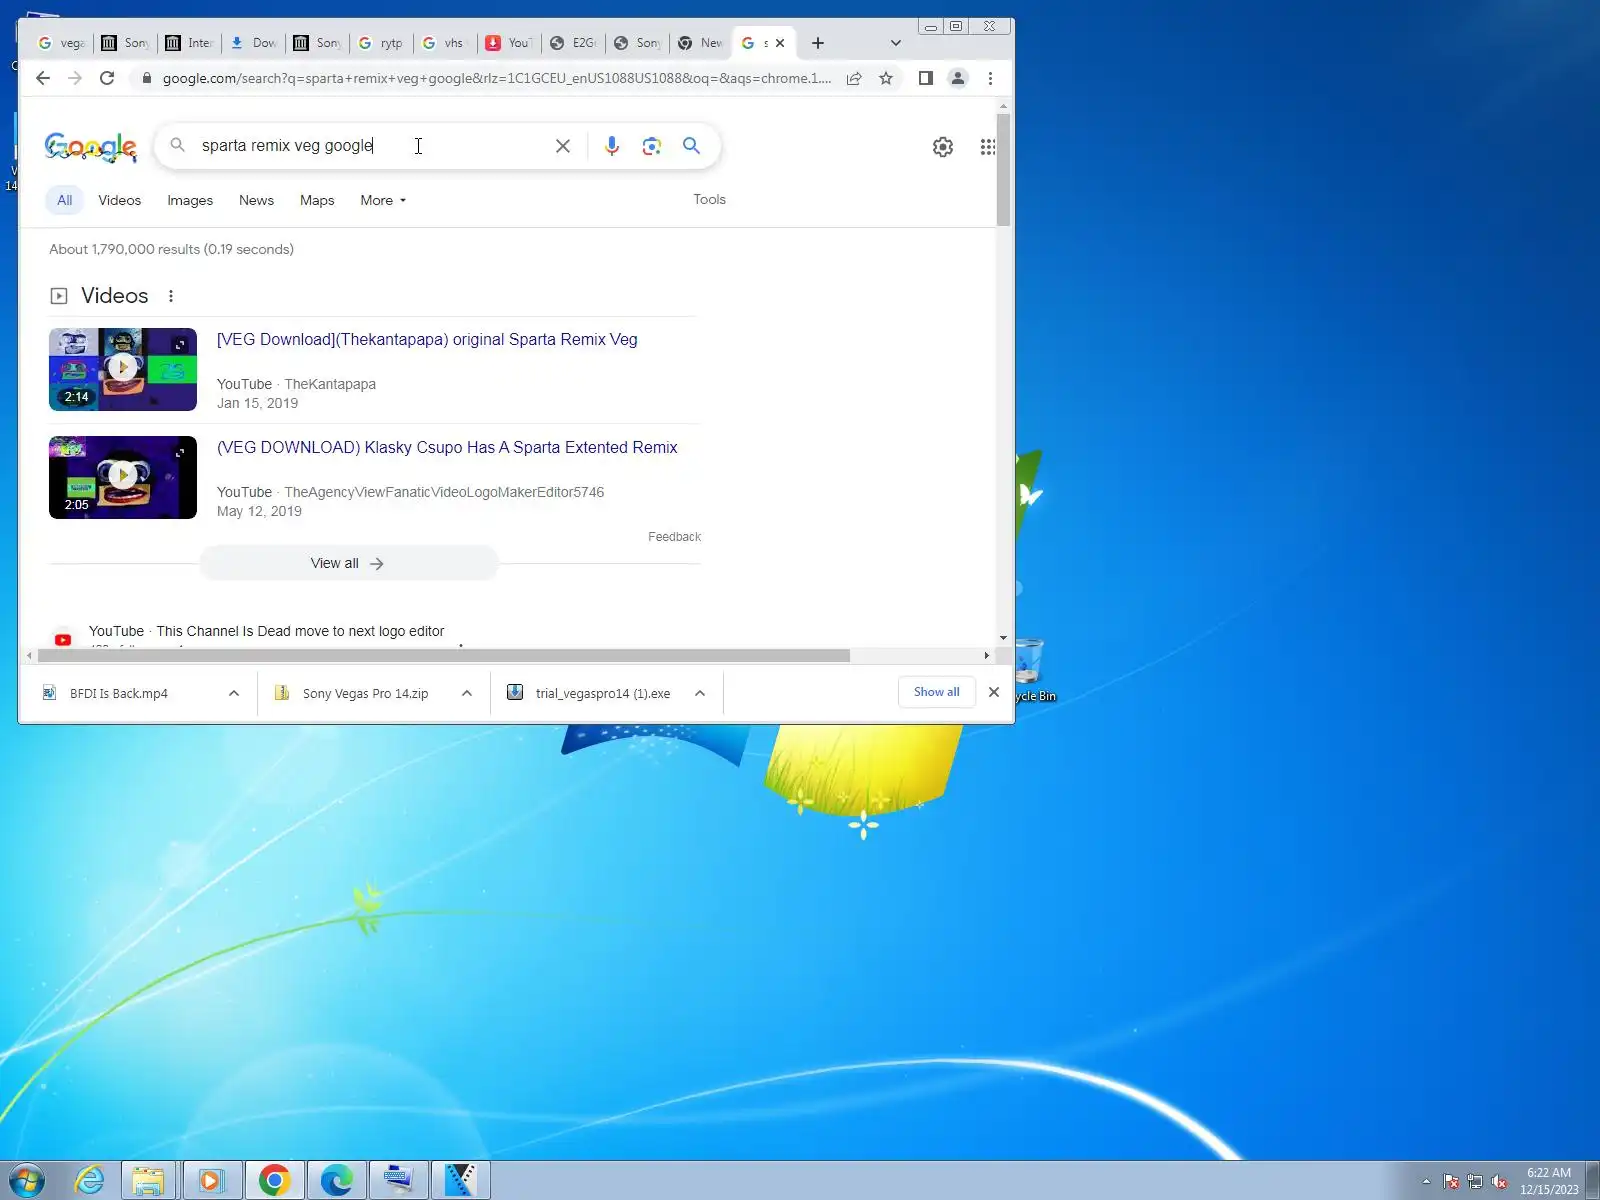Switch to the 'vega' browser tab
The width and height of the screenshot is (1600, 1200).
point(61,43)
